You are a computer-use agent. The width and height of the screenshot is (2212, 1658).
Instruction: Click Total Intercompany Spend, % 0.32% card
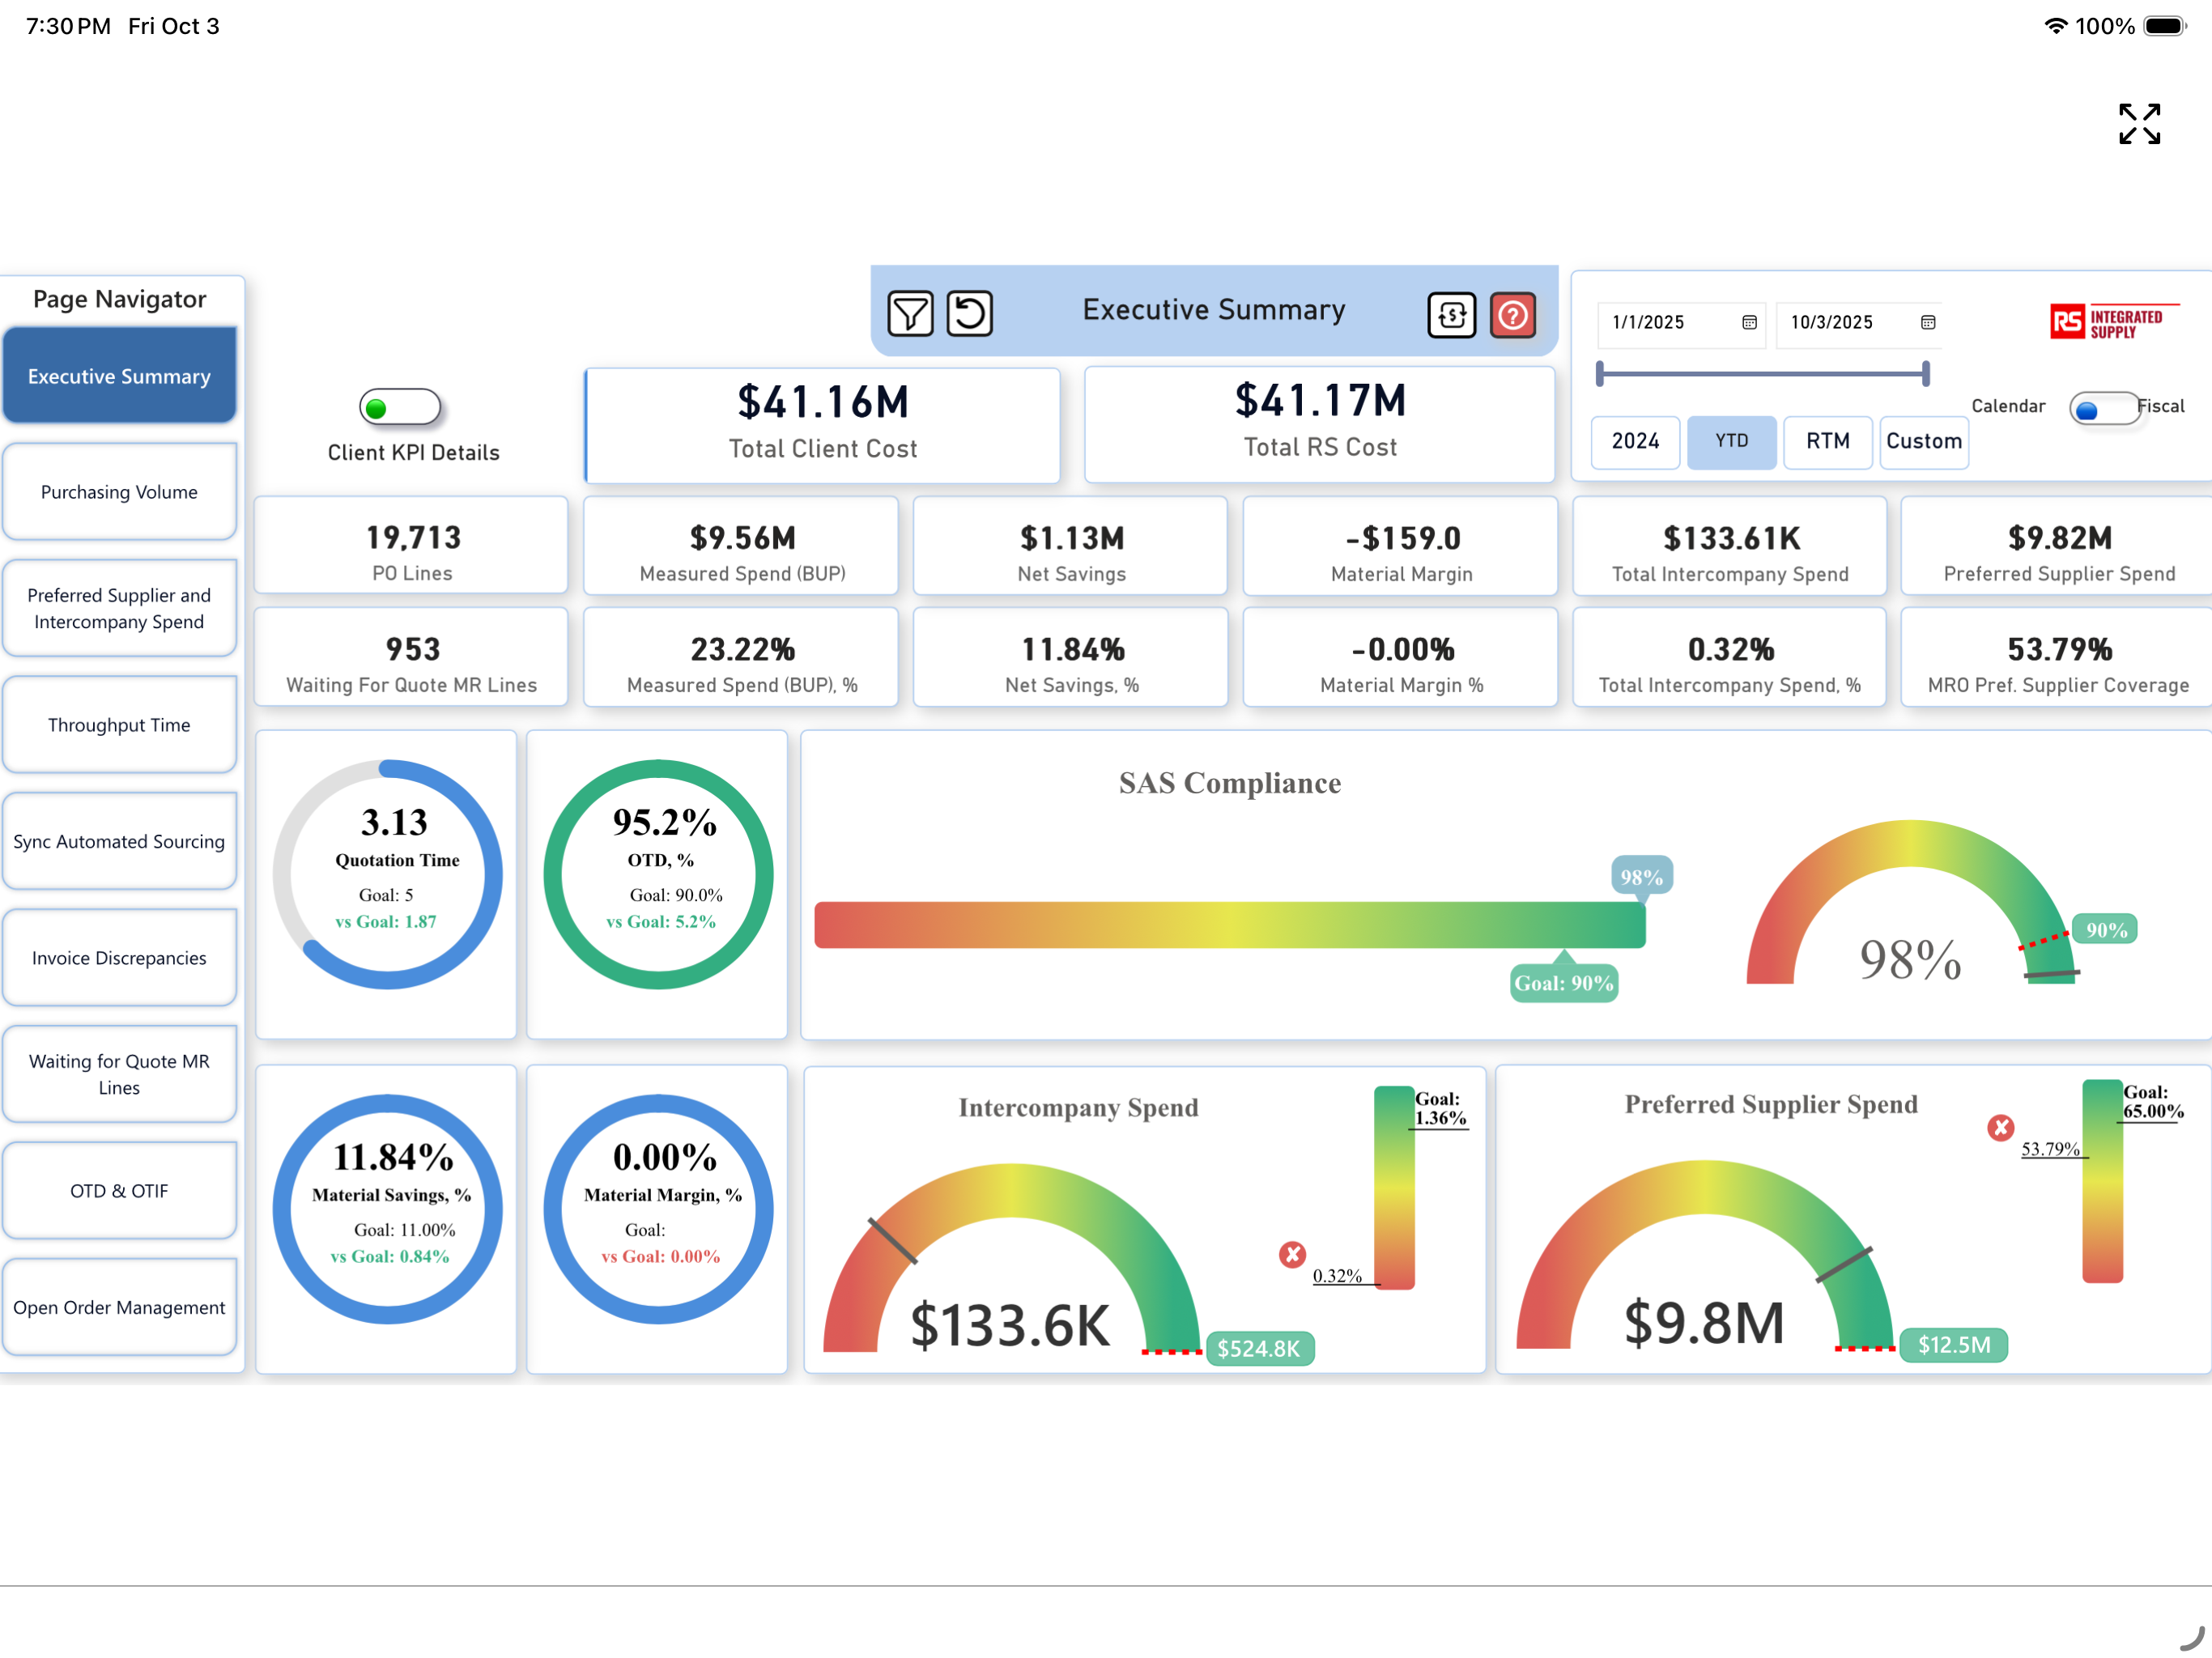coord(1729,657)
